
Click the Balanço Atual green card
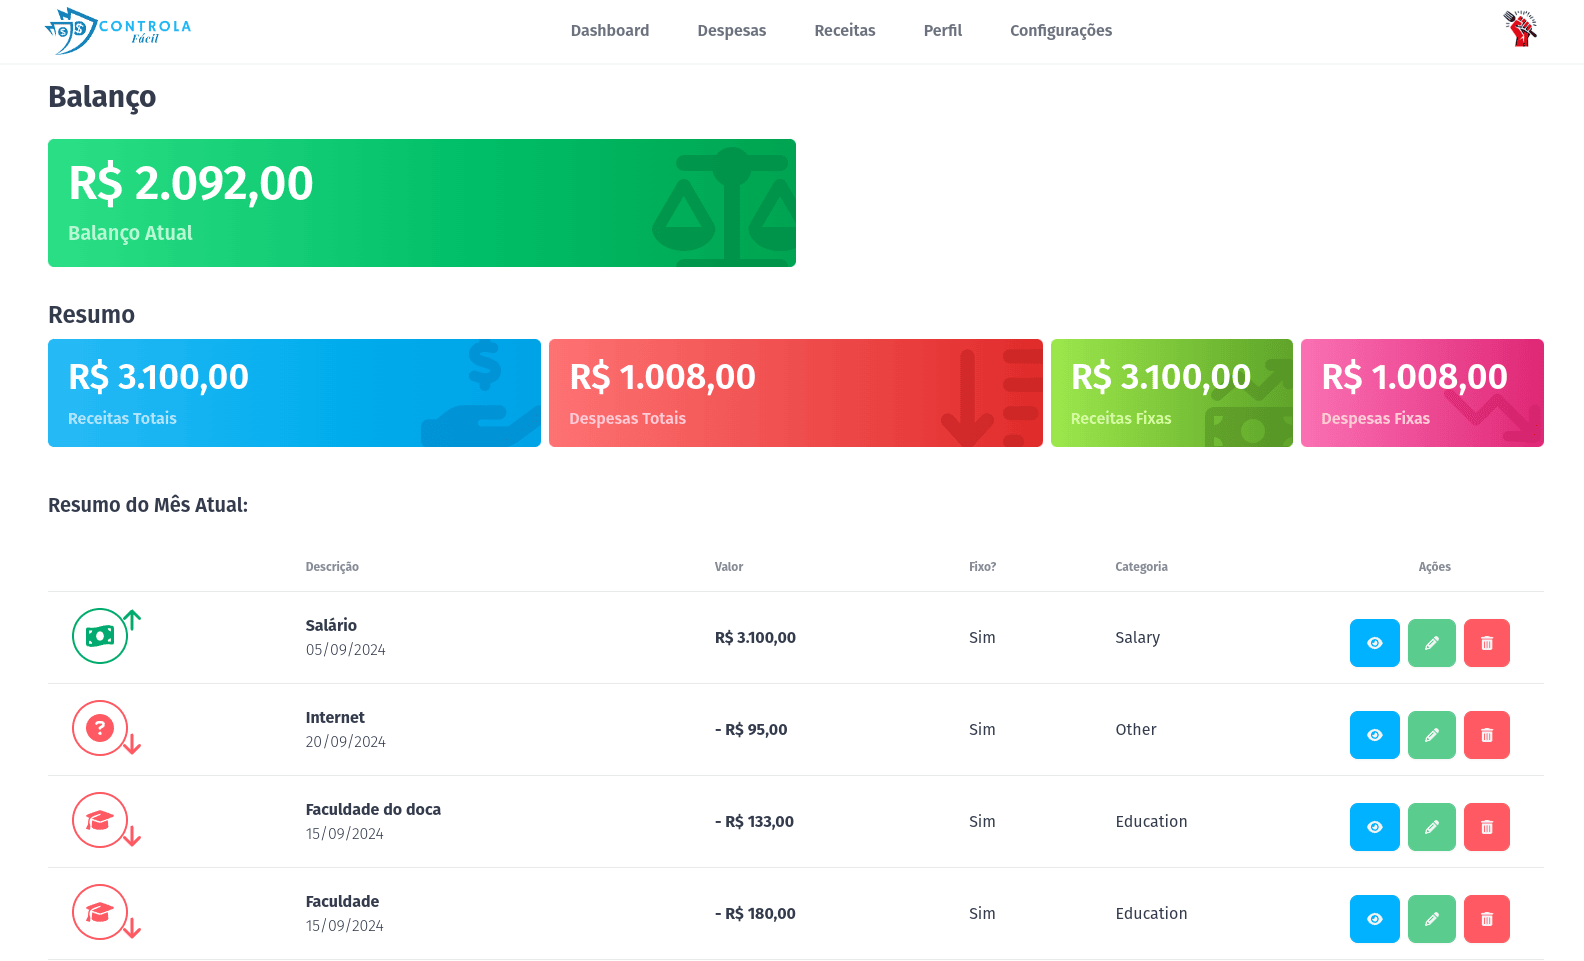tap(422, 203)
